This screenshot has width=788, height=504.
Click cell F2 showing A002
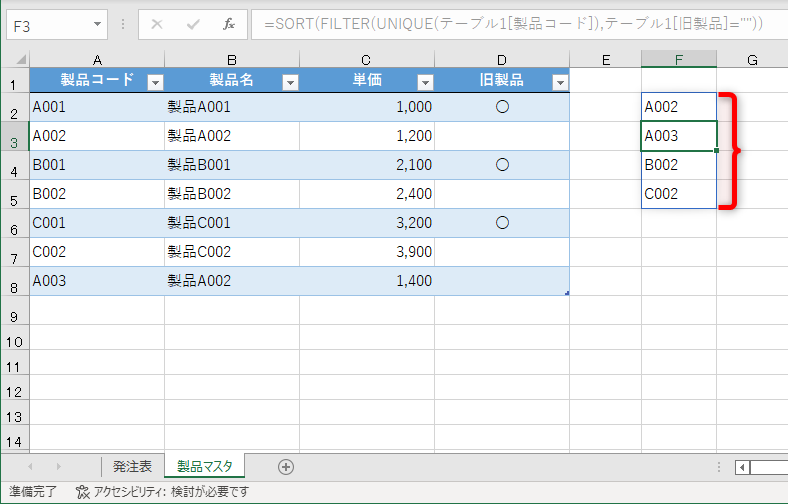[679, 107]
